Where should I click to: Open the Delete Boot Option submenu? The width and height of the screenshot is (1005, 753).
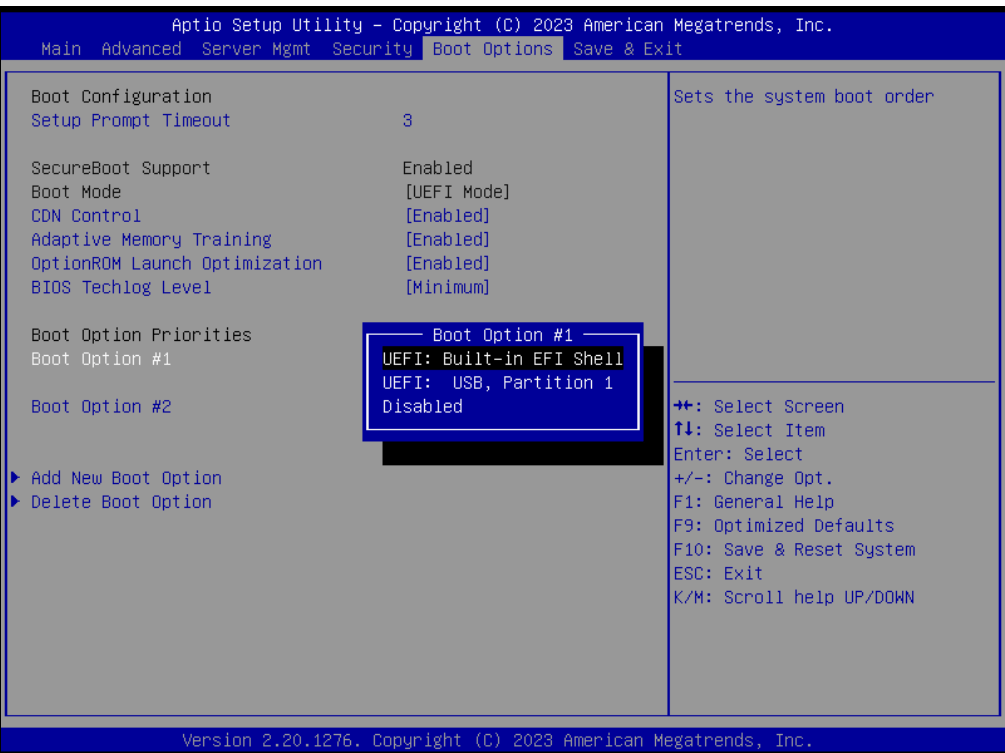121,502
